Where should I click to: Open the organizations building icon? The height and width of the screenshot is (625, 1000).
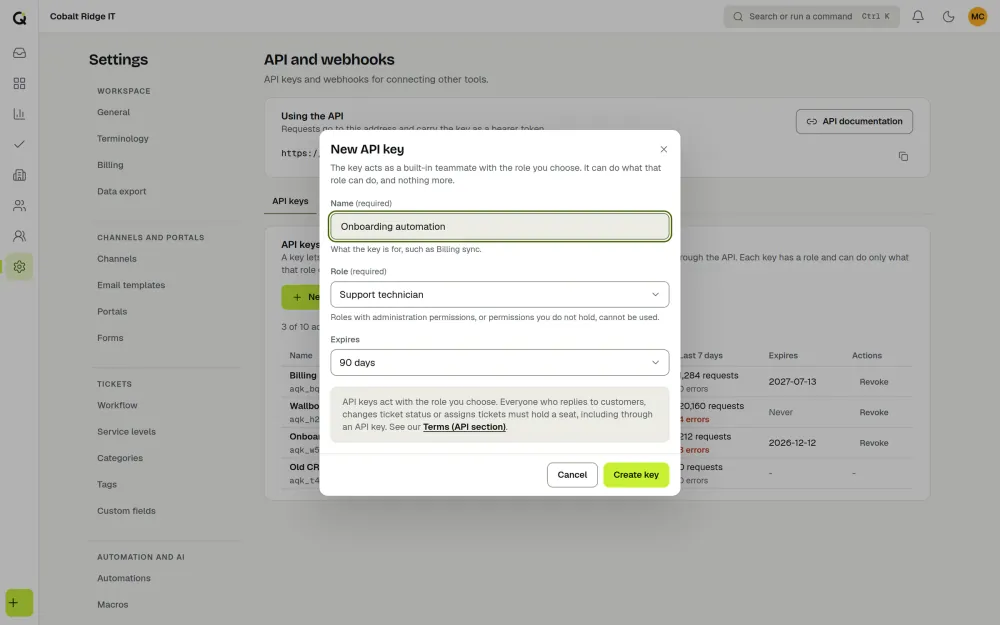pyautogui.click(x=19, y=175)
